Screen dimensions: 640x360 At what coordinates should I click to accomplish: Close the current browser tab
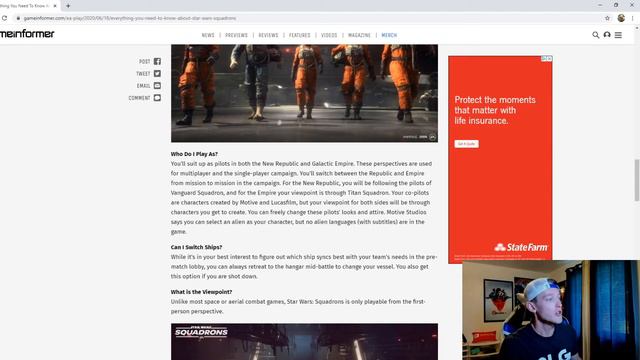click(55, 6)
